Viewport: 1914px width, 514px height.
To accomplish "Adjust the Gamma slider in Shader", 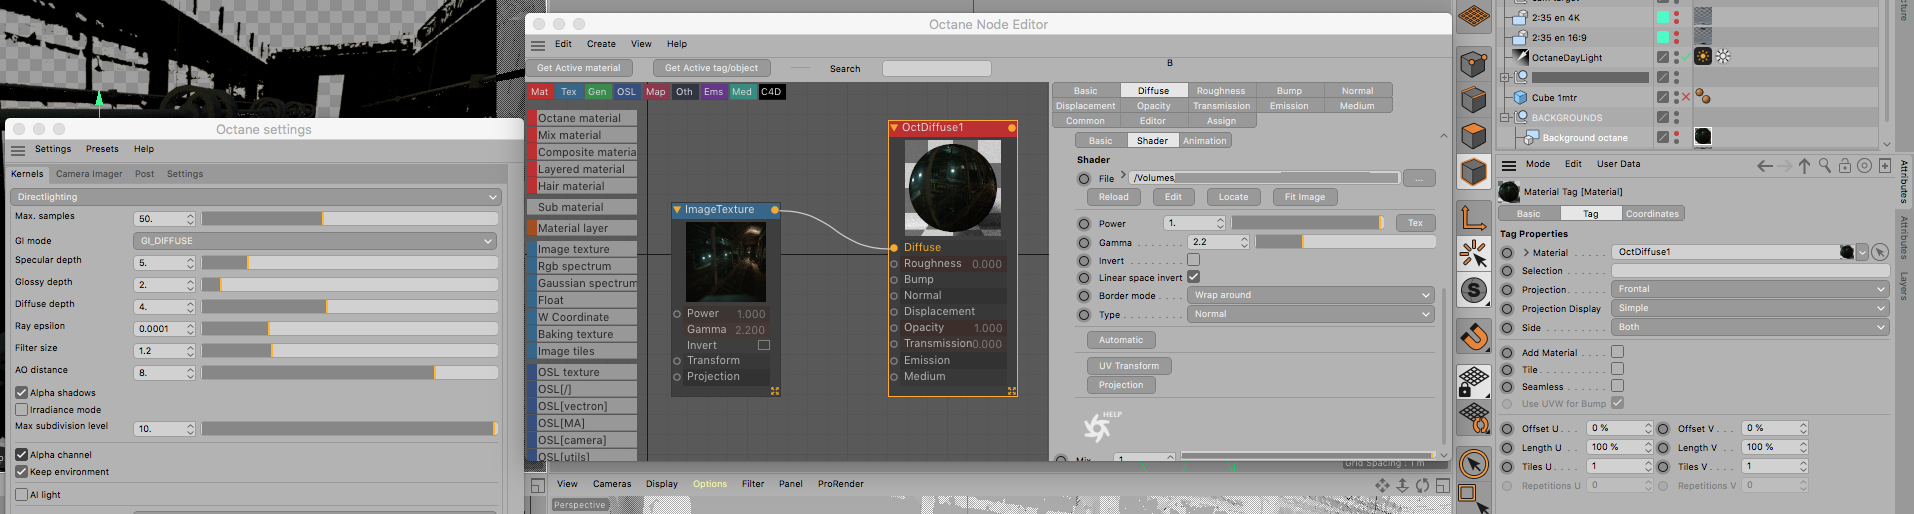I will [1345, 242].
